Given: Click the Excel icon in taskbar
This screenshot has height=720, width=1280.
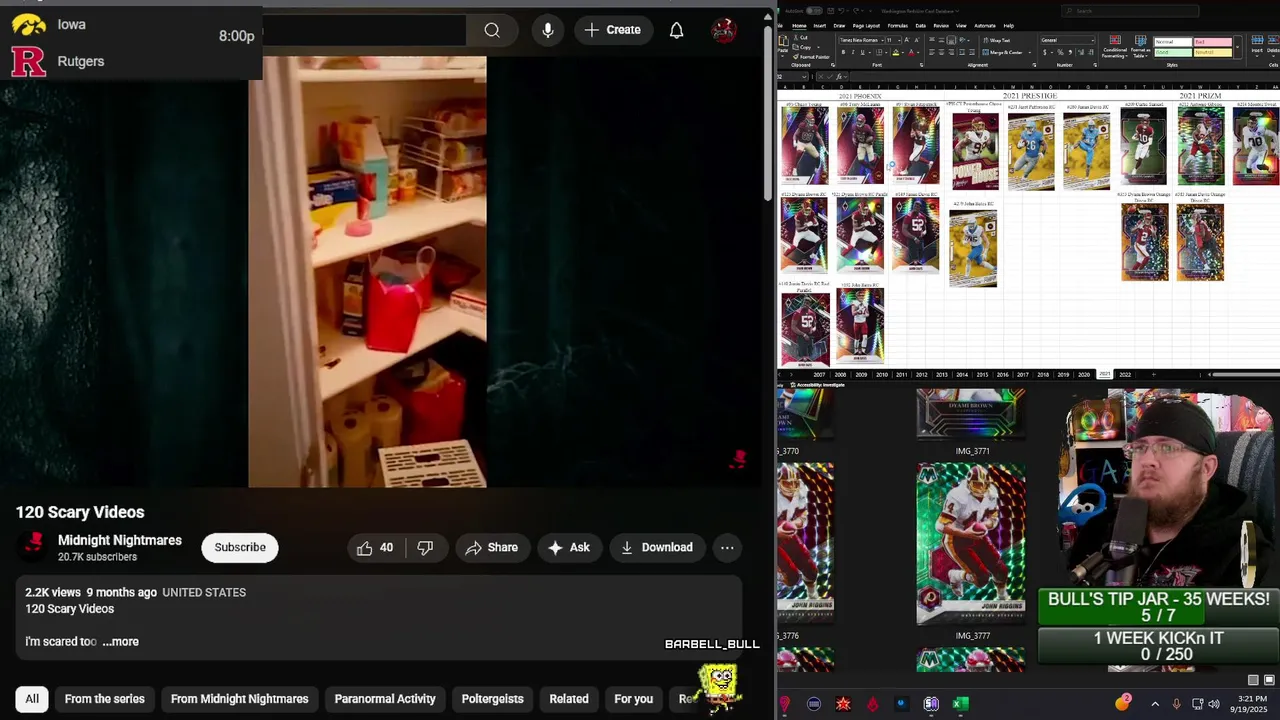Looking at the screenshot, I should click(960, 704).
